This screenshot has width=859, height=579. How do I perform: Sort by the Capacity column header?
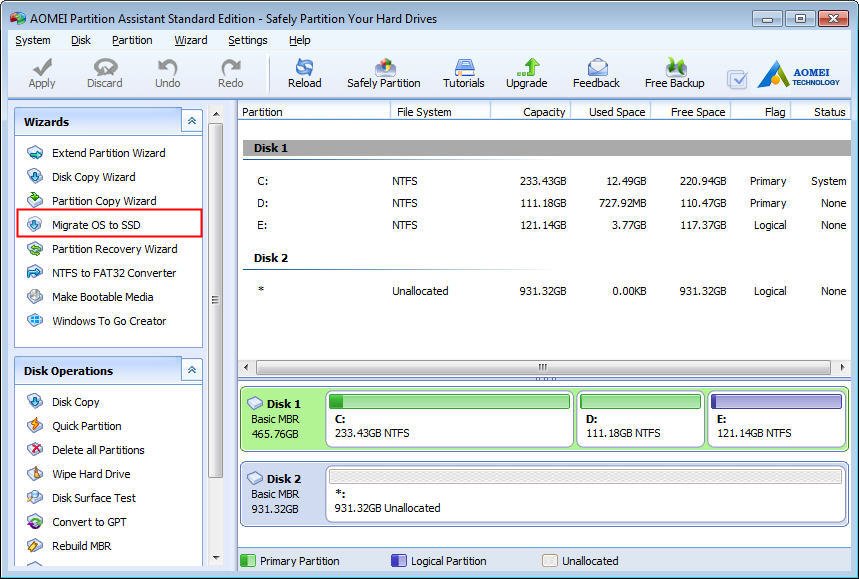coord(543,112)
